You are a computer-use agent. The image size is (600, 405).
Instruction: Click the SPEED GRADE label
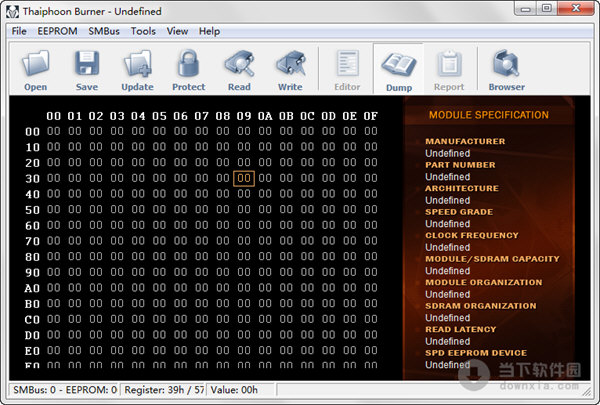click(x=459, y=212)
